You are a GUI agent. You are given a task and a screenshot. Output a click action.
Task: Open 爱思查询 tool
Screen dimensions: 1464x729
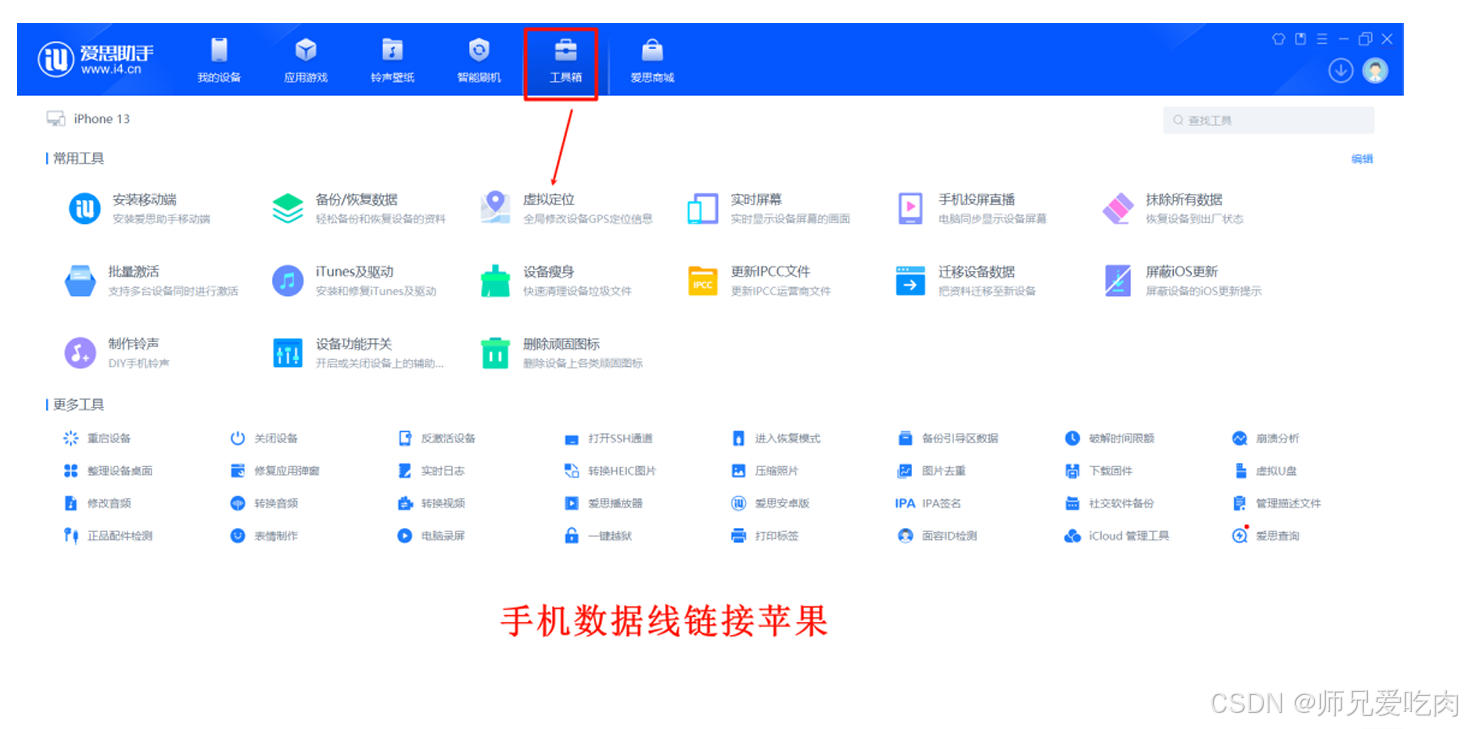[x=1266, y=536]
